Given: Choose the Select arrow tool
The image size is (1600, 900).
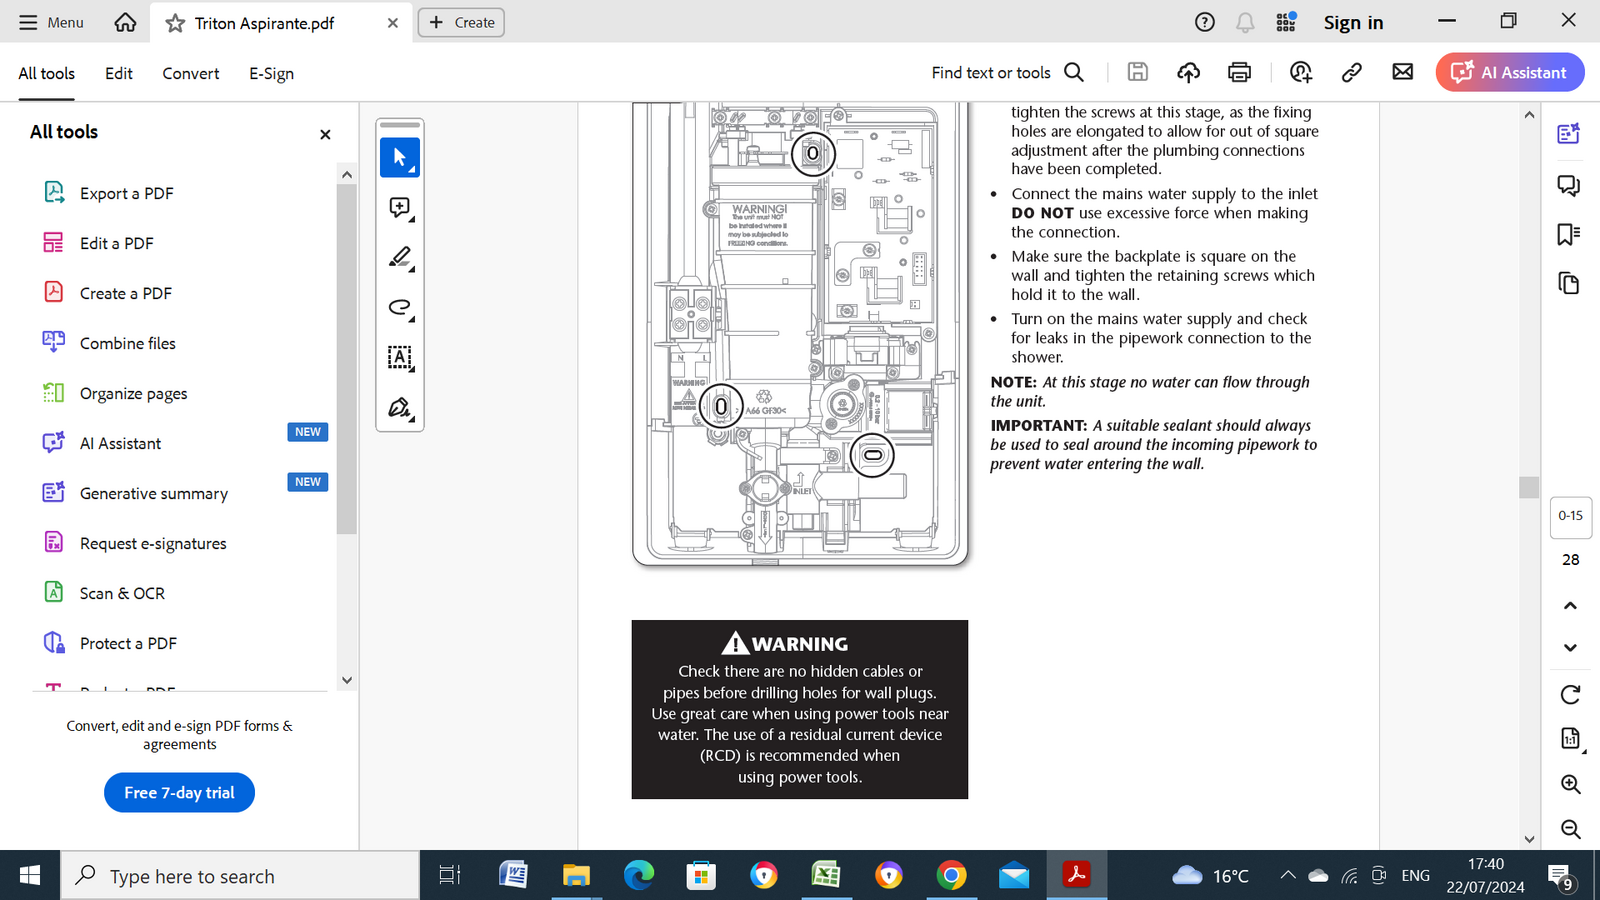Looking at the screenshot, I should click(400, 158).
